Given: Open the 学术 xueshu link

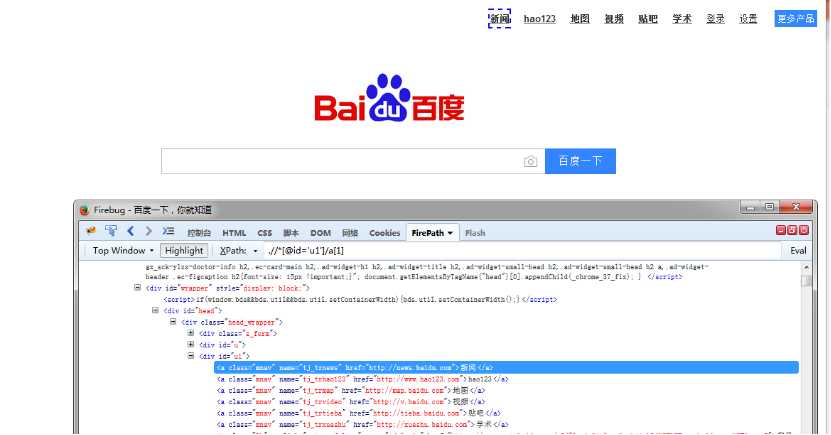Looking at the screenshot, I should click(682, 19).
